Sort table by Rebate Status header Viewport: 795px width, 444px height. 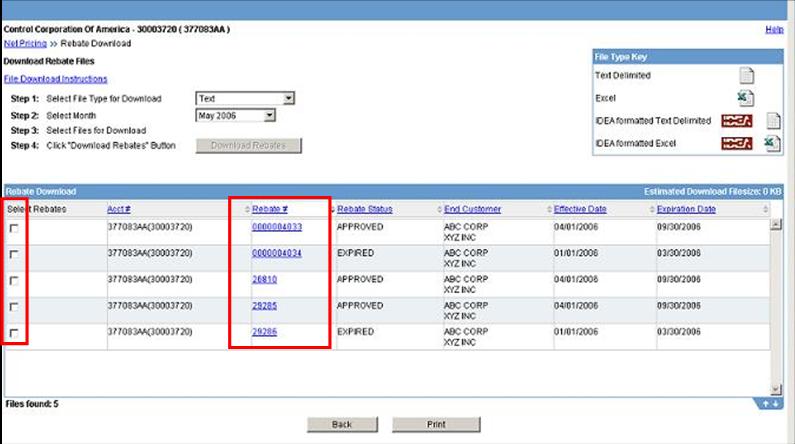click(365, 209)
